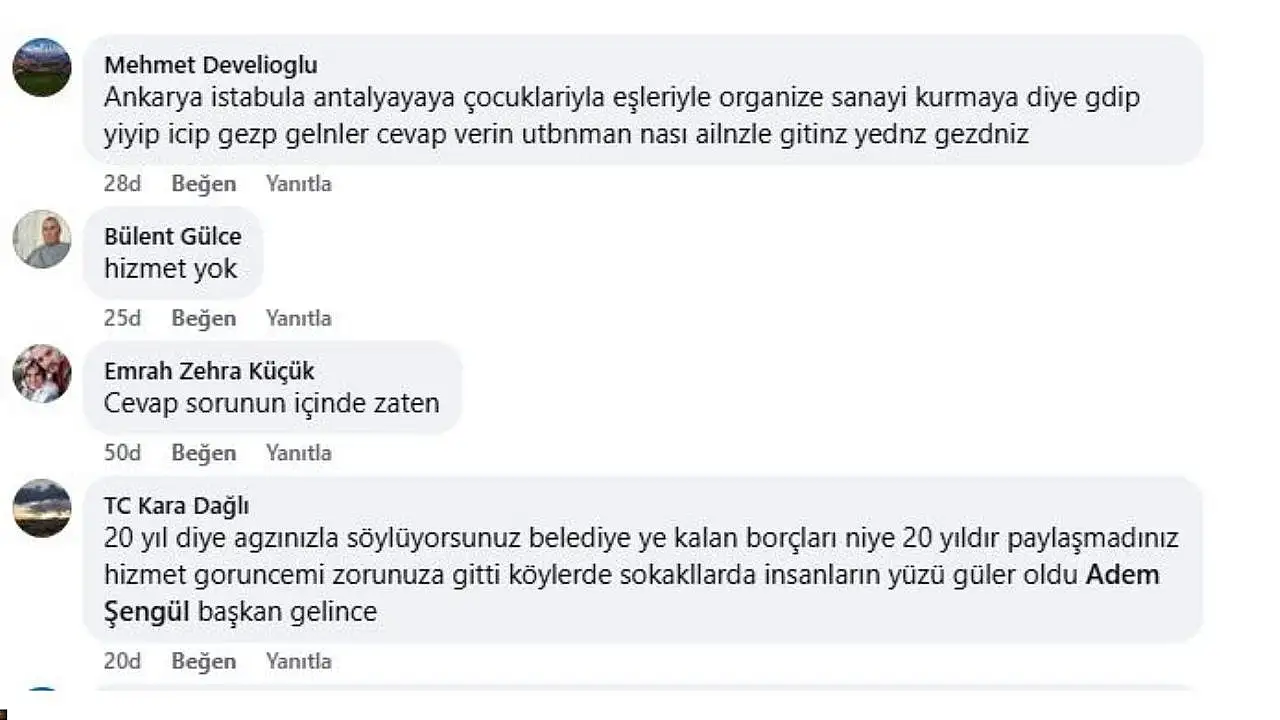
Task: Click the Bülent Gülce name link
Action: (173, 237)
